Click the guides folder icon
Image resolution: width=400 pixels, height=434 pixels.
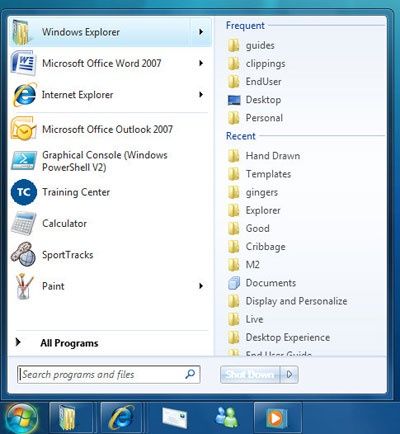pos(234,46)
